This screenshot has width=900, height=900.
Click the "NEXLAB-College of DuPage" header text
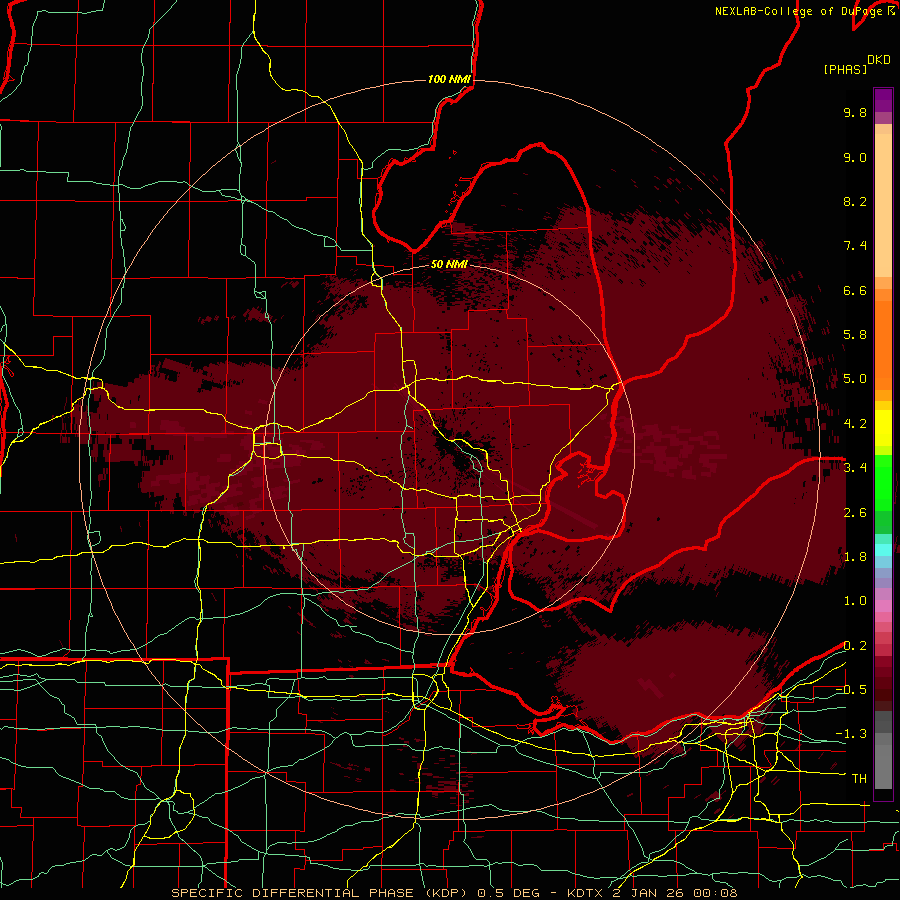click(799, 11)
